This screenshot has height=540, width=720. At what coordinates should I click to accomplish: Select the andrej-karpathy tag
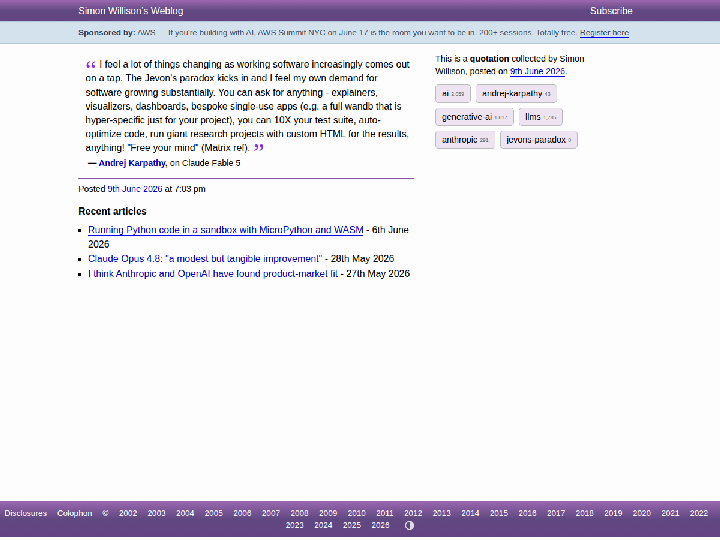pyautogui.click(x=516, y=94)
